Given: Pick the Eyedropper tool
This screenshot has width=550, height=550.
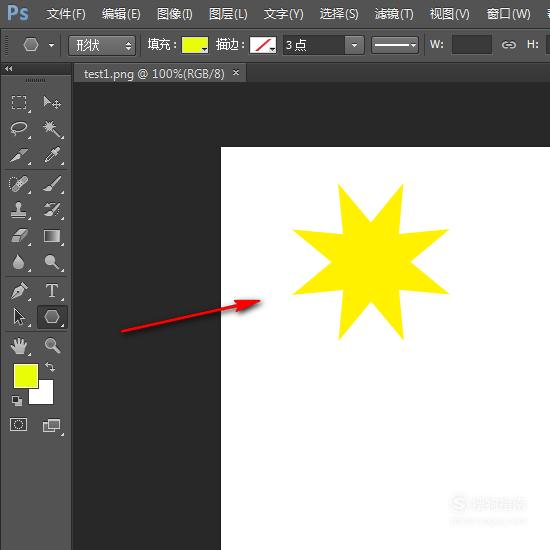Looking at the screenshot, I should click(x=52, y=155).
